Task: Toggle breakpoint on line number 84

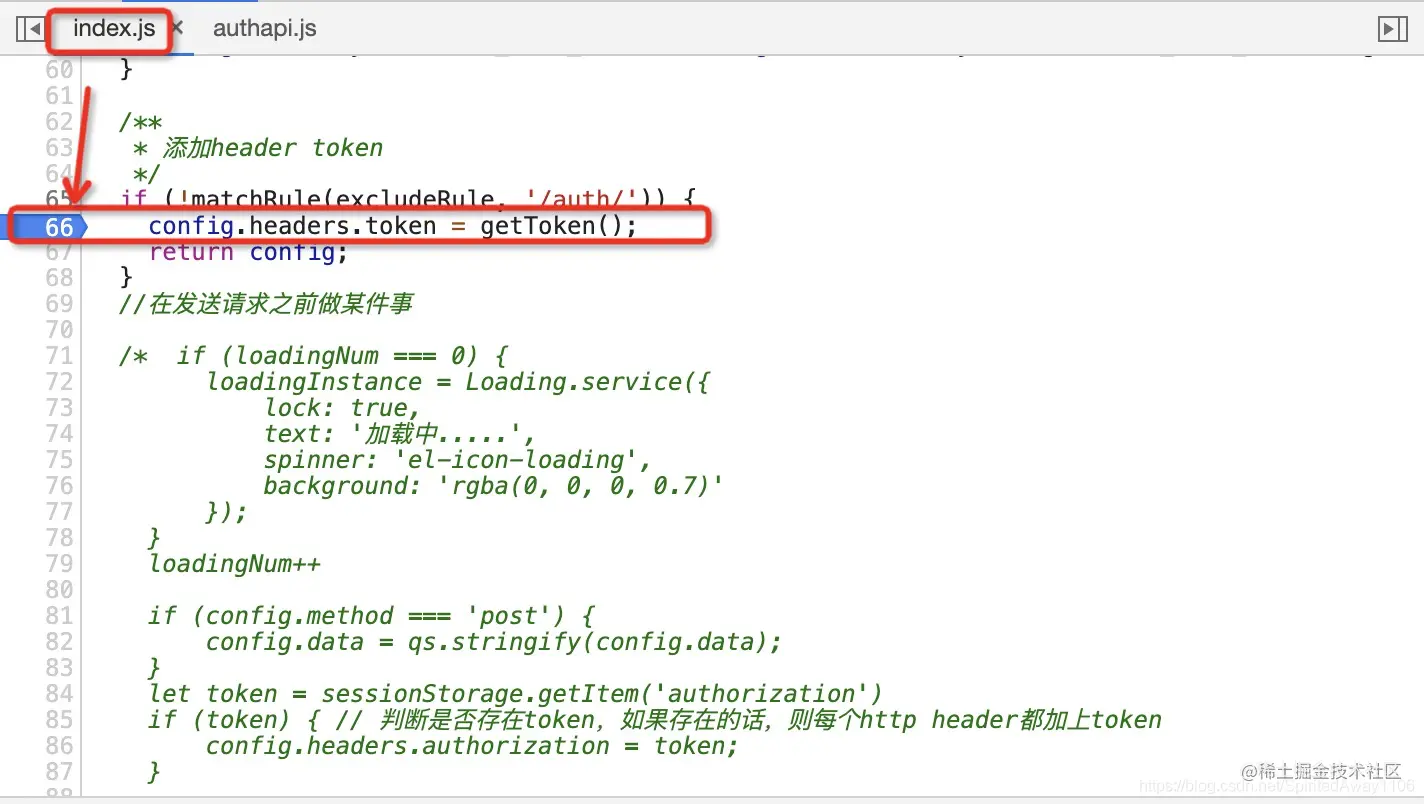Action: pyautogui.click(x=60, y=693)
